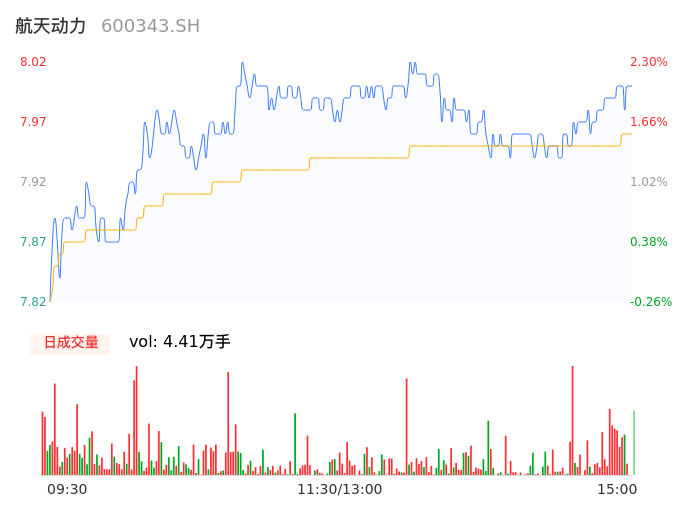Click the 11:30/13:00 time axis marker
Viewport: 686px width, 524px height.
coord(339,489)
